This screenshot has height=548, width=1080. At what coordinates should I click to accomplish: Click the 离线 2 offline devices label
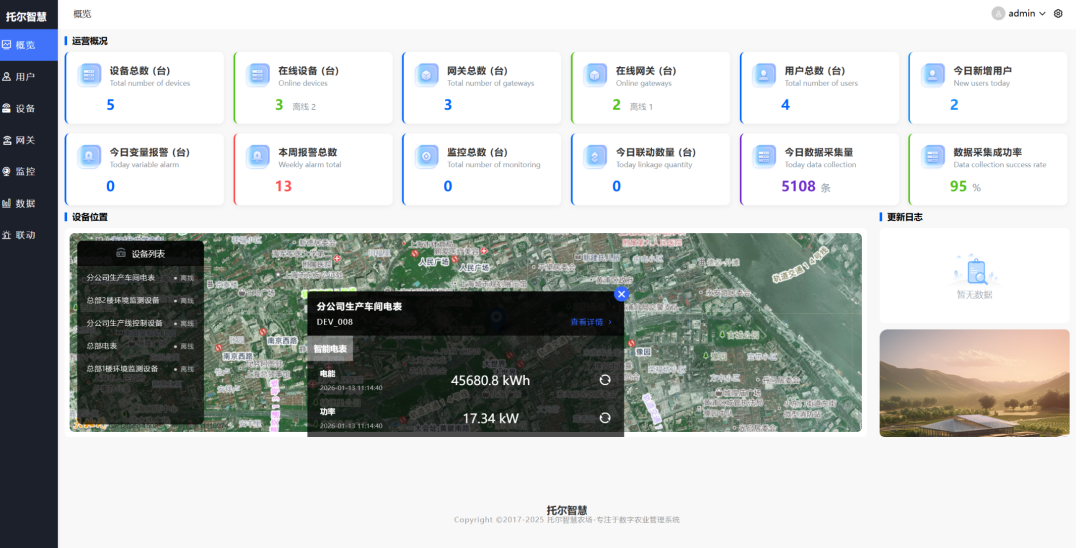click(x=304, y=107)
